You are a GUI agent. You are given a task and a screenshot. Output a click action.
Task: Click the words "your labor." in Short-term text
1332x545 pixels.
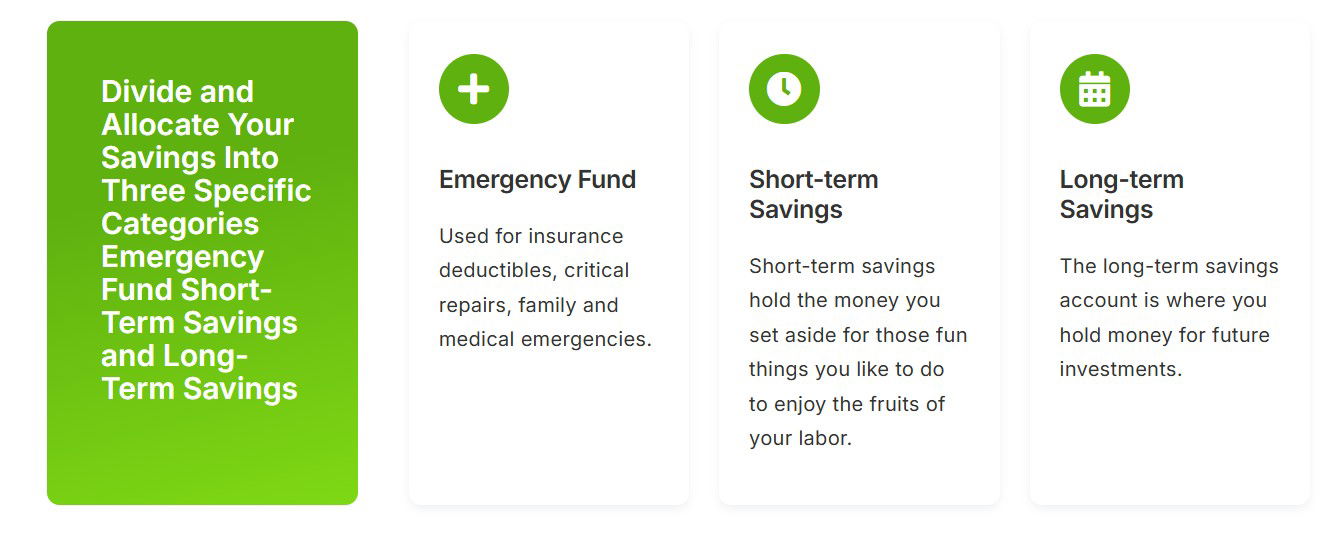(800, 438)
